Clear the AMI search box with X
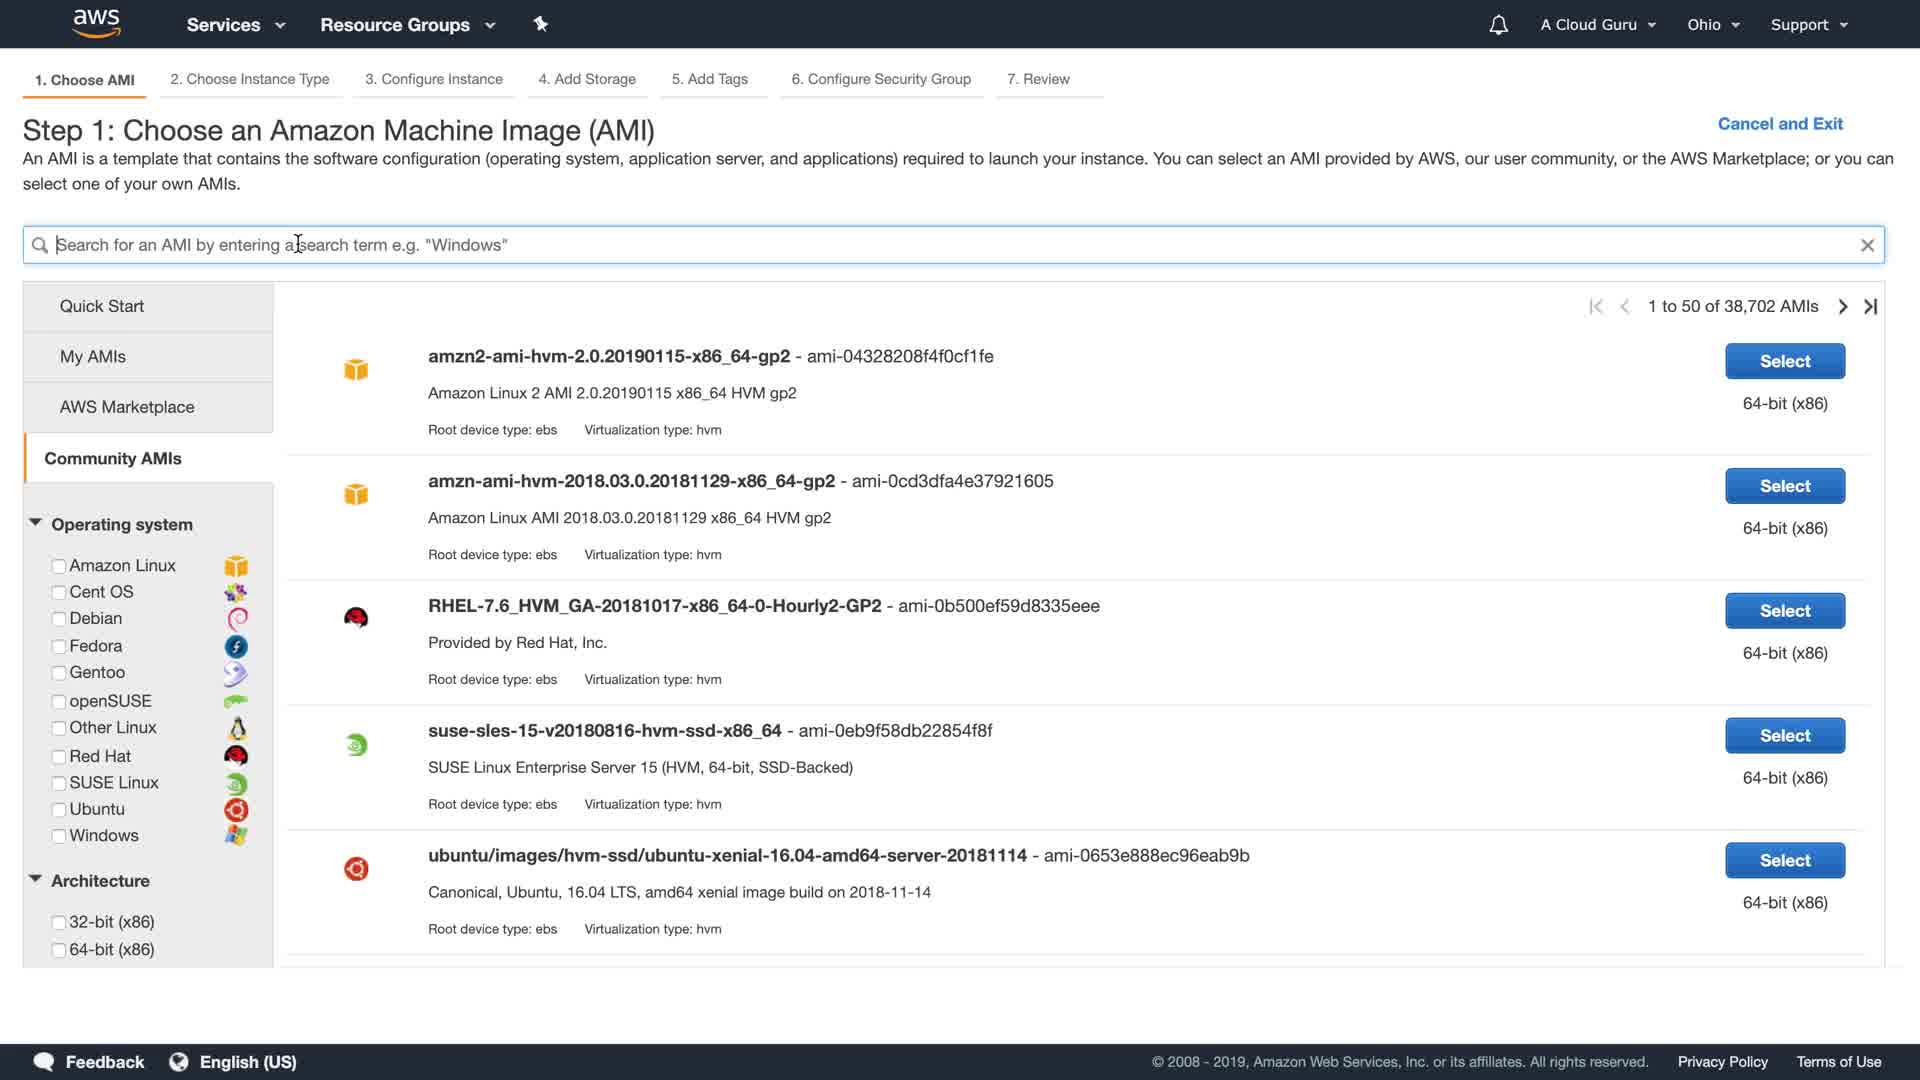 [x=1867, y=245]
